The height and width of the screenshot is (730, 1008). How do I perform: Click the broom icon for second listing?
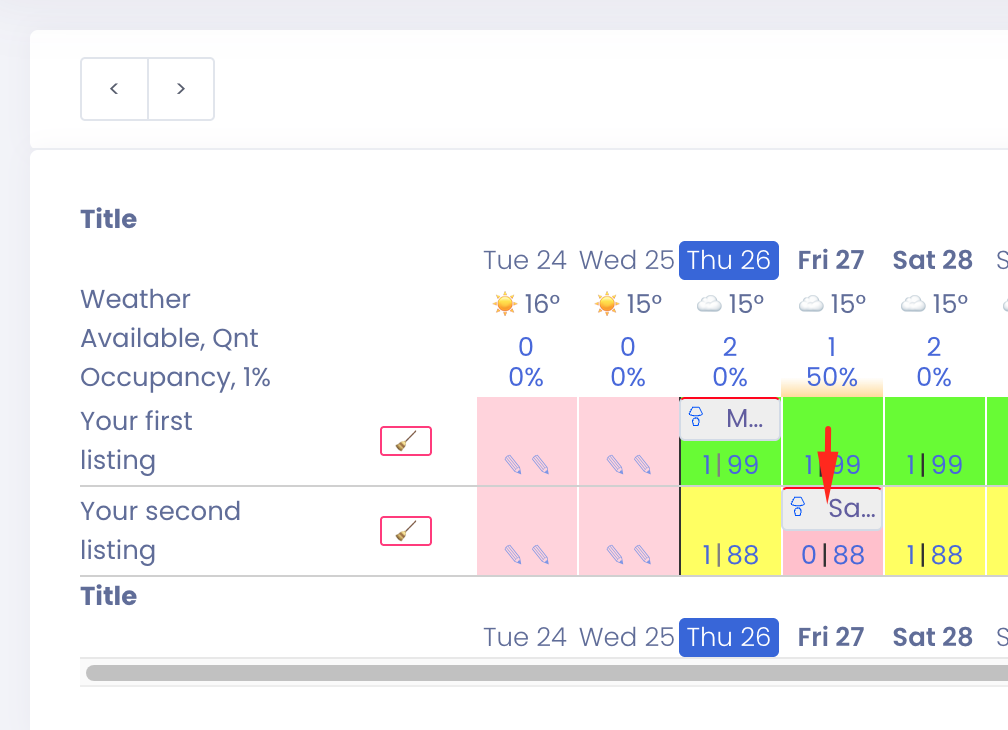coord(405,531)
